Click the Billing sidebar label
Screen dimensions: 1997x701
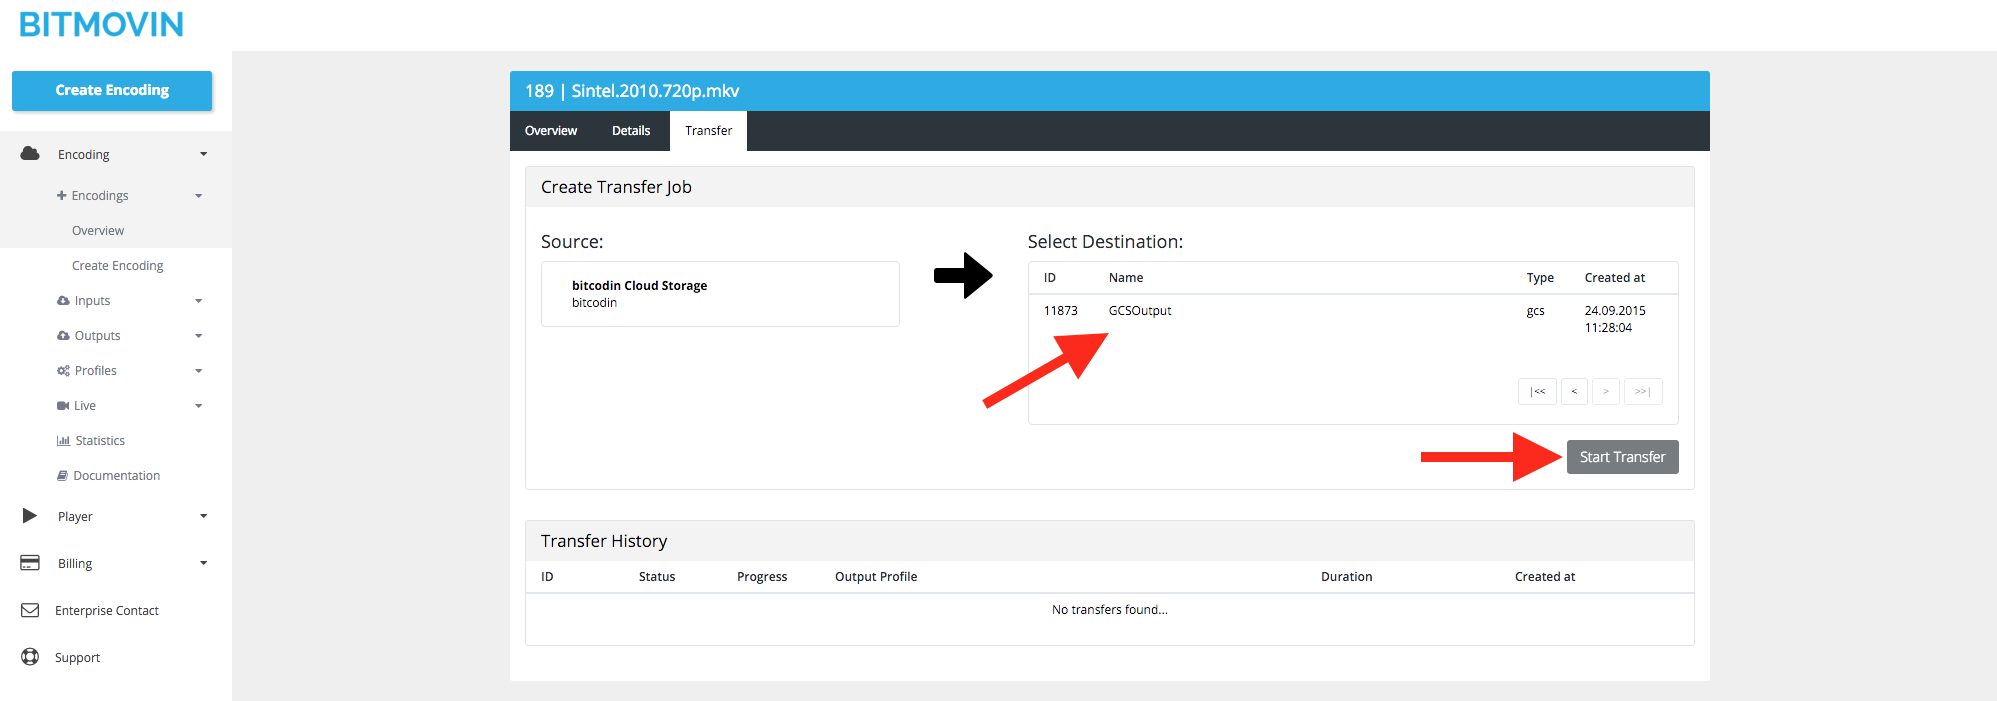click(x=75, y=564)
